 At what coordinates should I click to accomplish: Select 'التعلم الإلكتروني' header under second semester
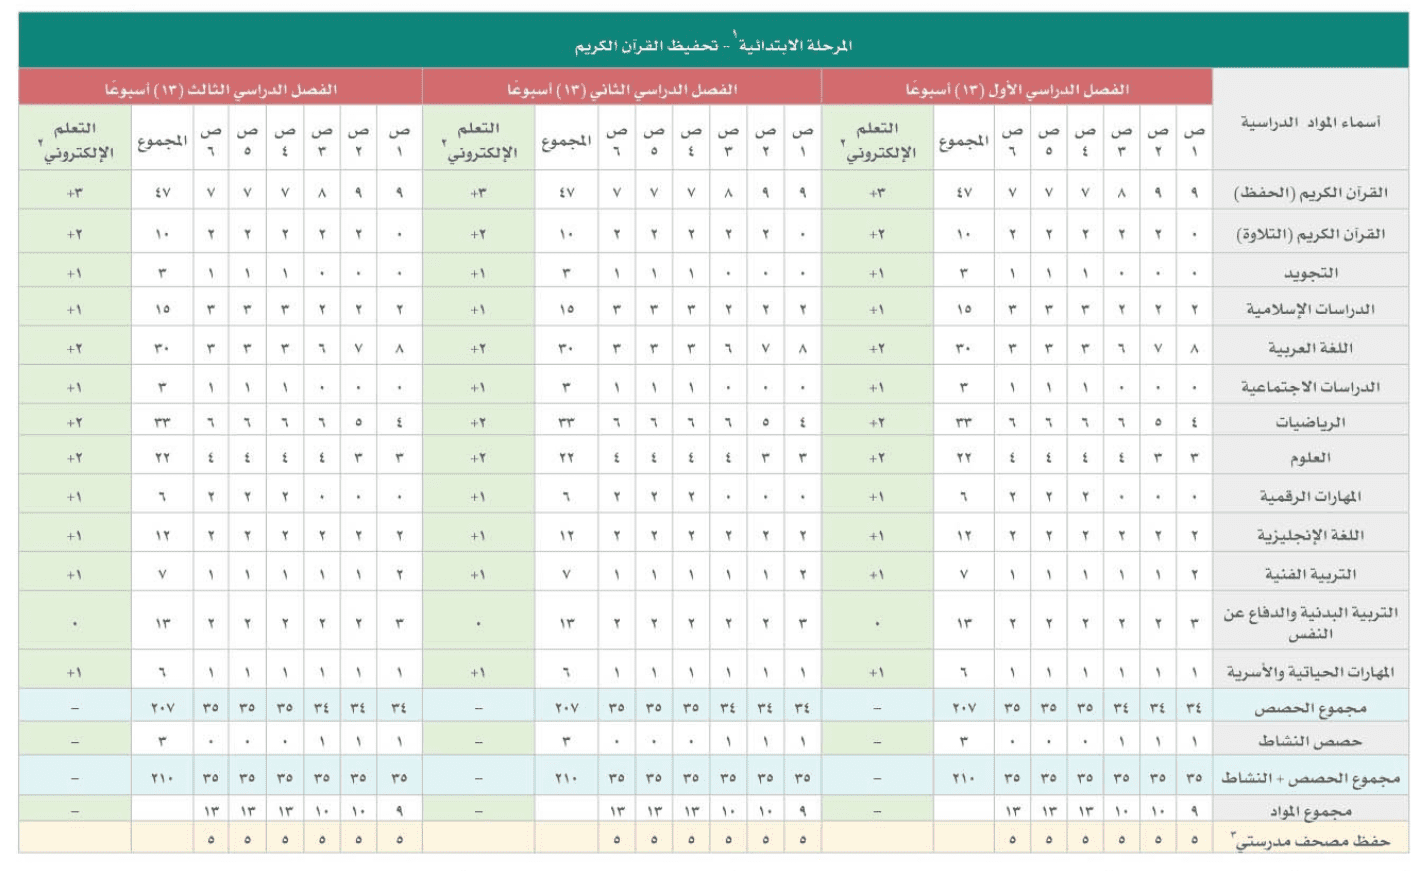[478, 141]
